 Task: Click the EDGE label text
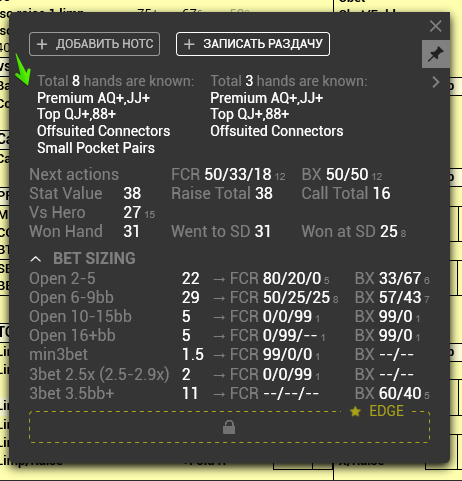click(x=386, y=411)
